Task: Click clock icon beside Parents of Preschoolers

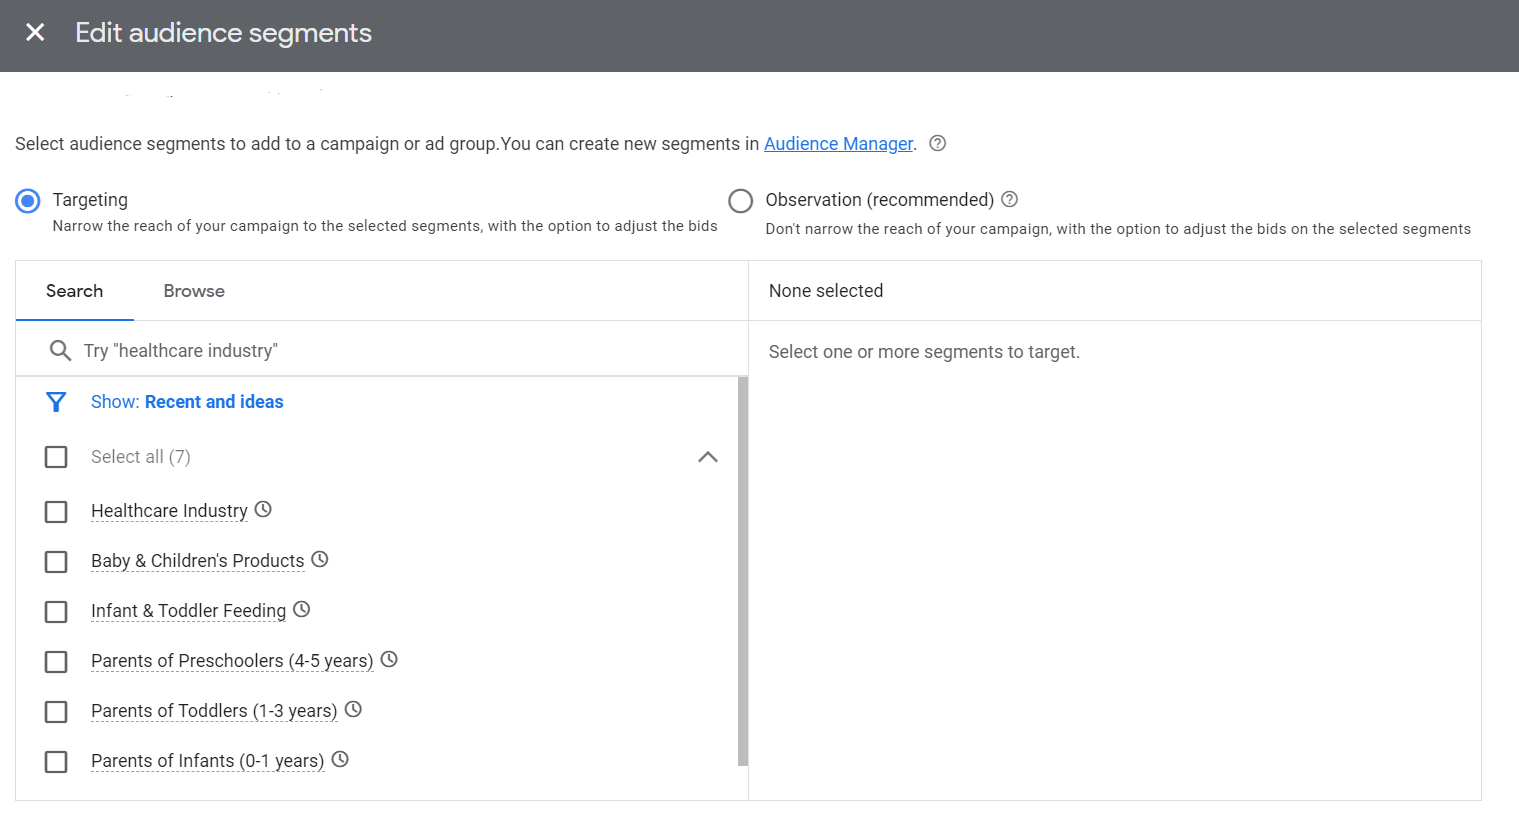Action: [390, 659]
